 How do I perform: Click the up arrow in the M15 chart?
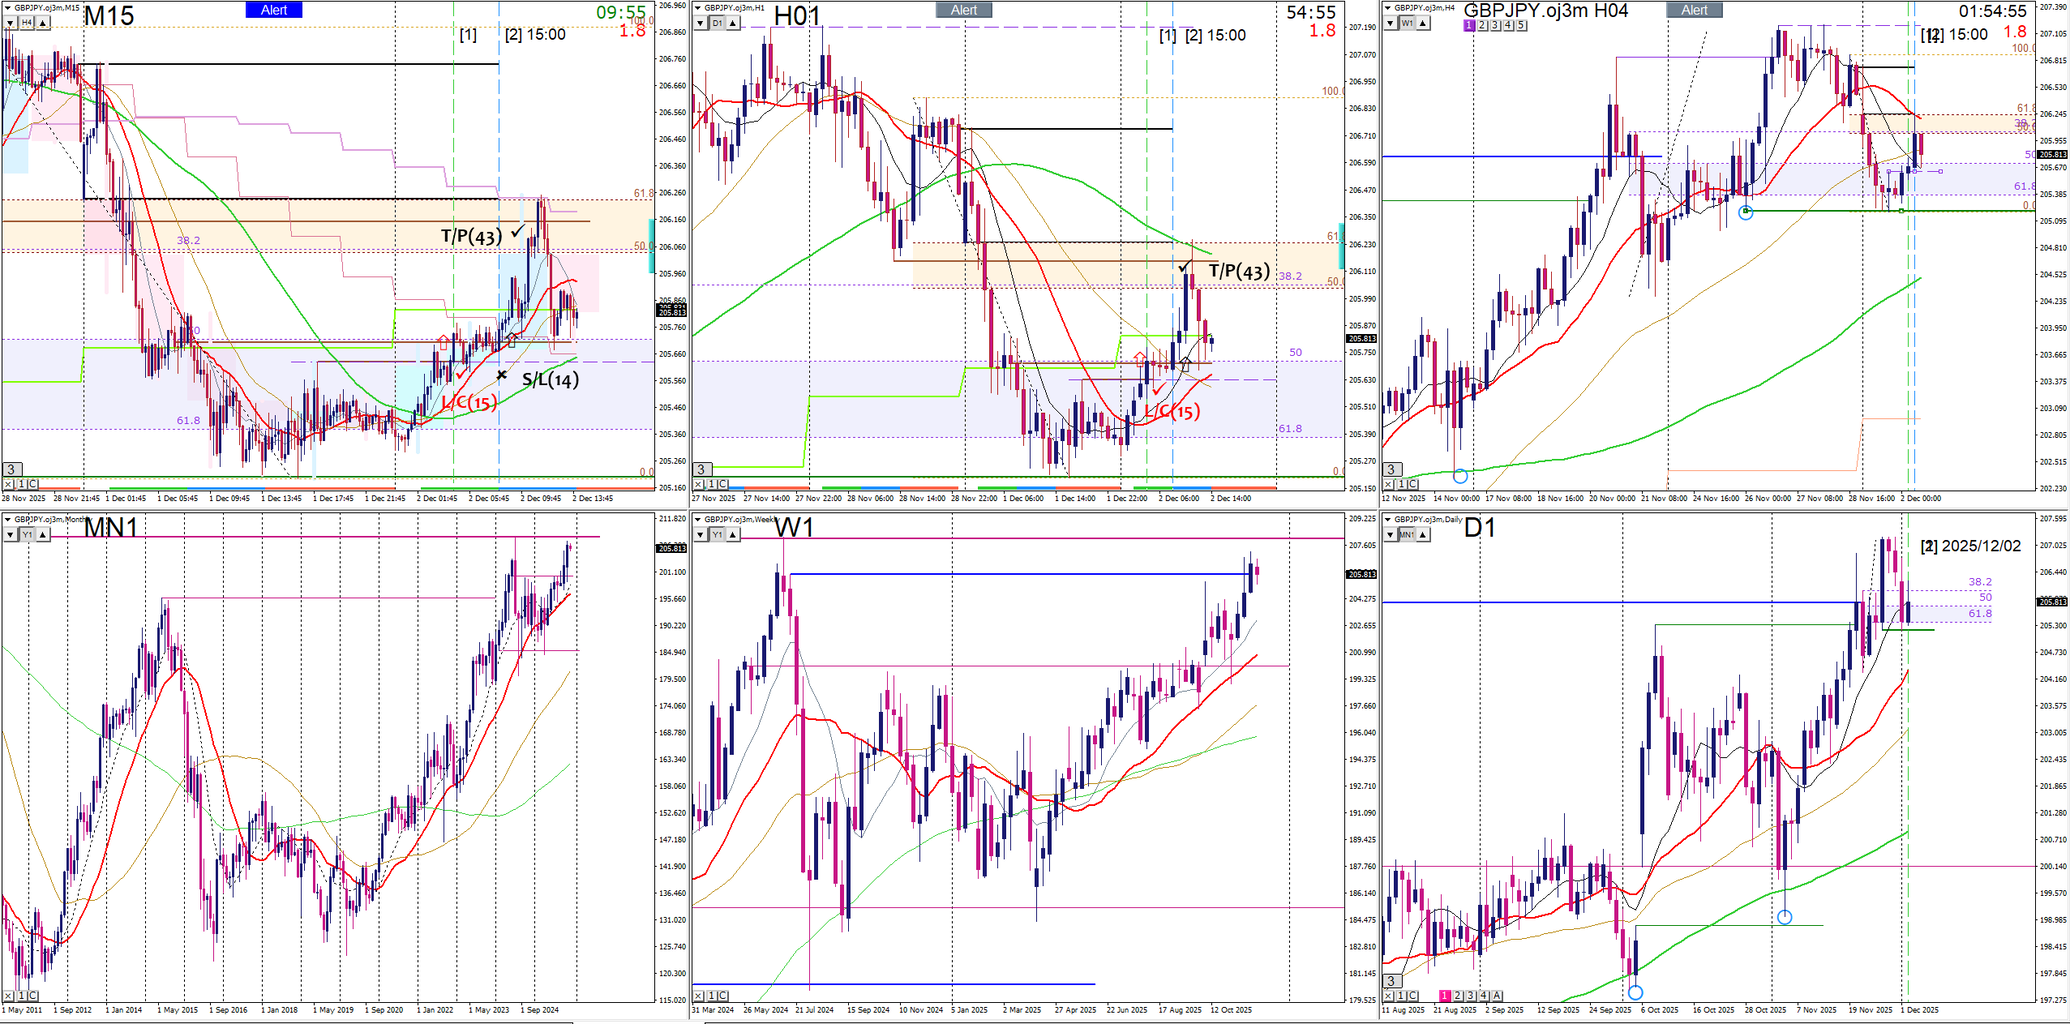click(42, 22)
